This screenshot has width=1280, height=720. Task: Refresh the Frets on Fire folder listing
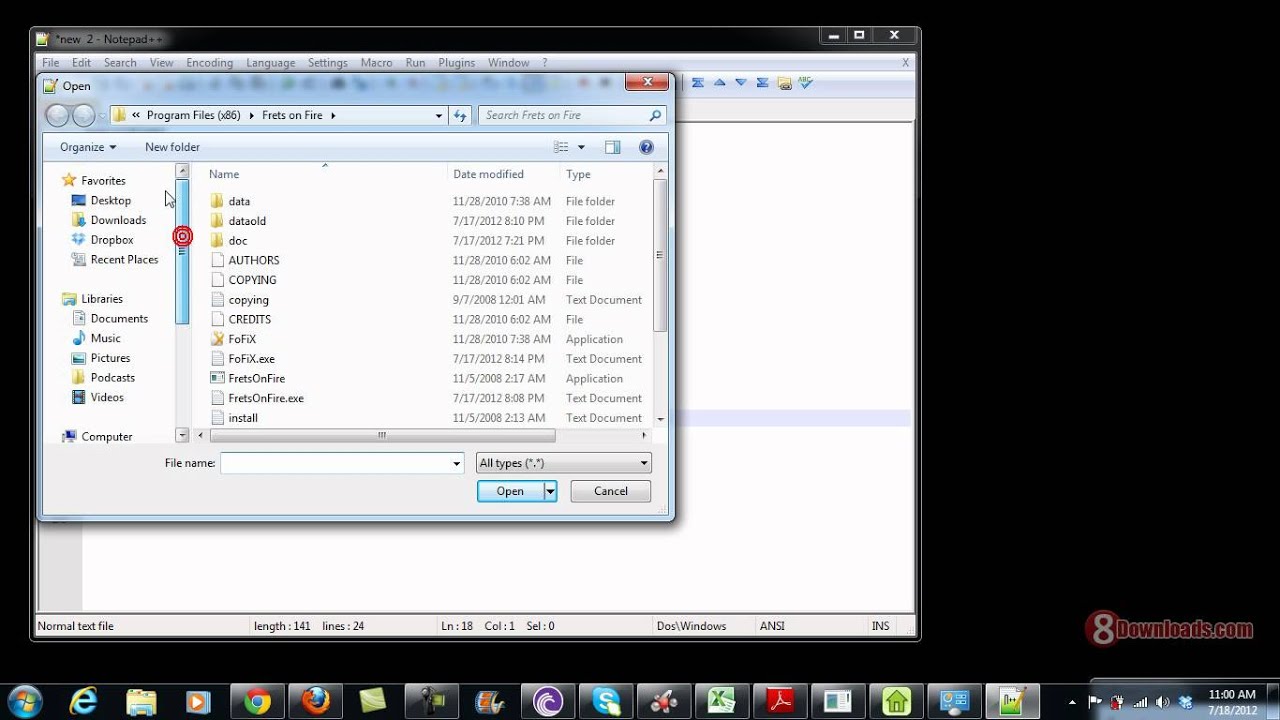coord(460,116)
